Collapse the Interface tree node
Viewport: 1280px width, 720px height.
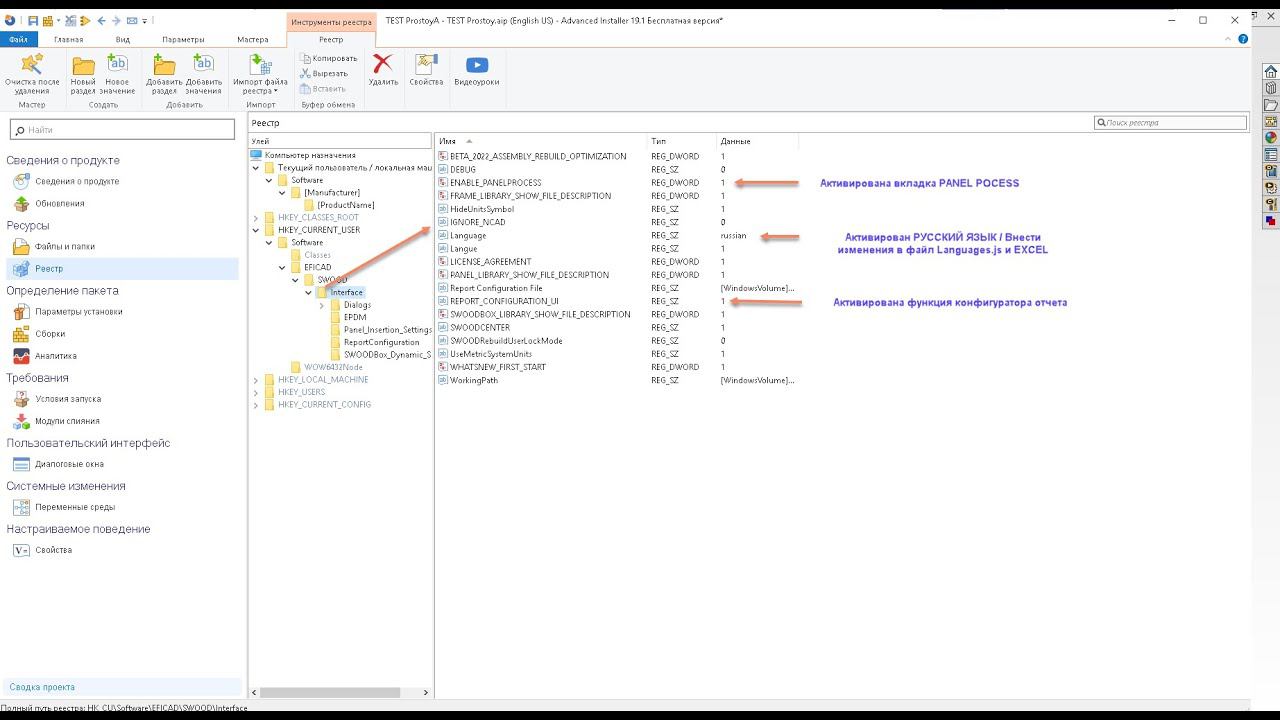tap(309, 293)
